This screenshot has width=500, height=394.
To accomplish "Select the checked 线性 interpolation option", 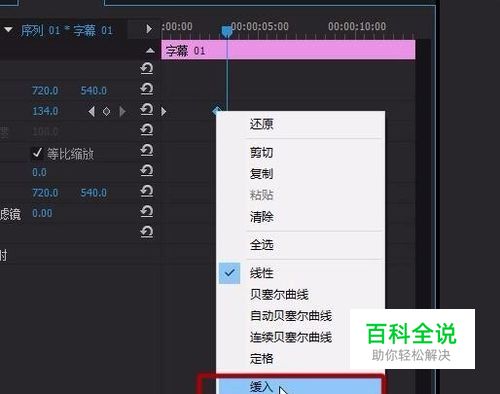I will [300, 273].
